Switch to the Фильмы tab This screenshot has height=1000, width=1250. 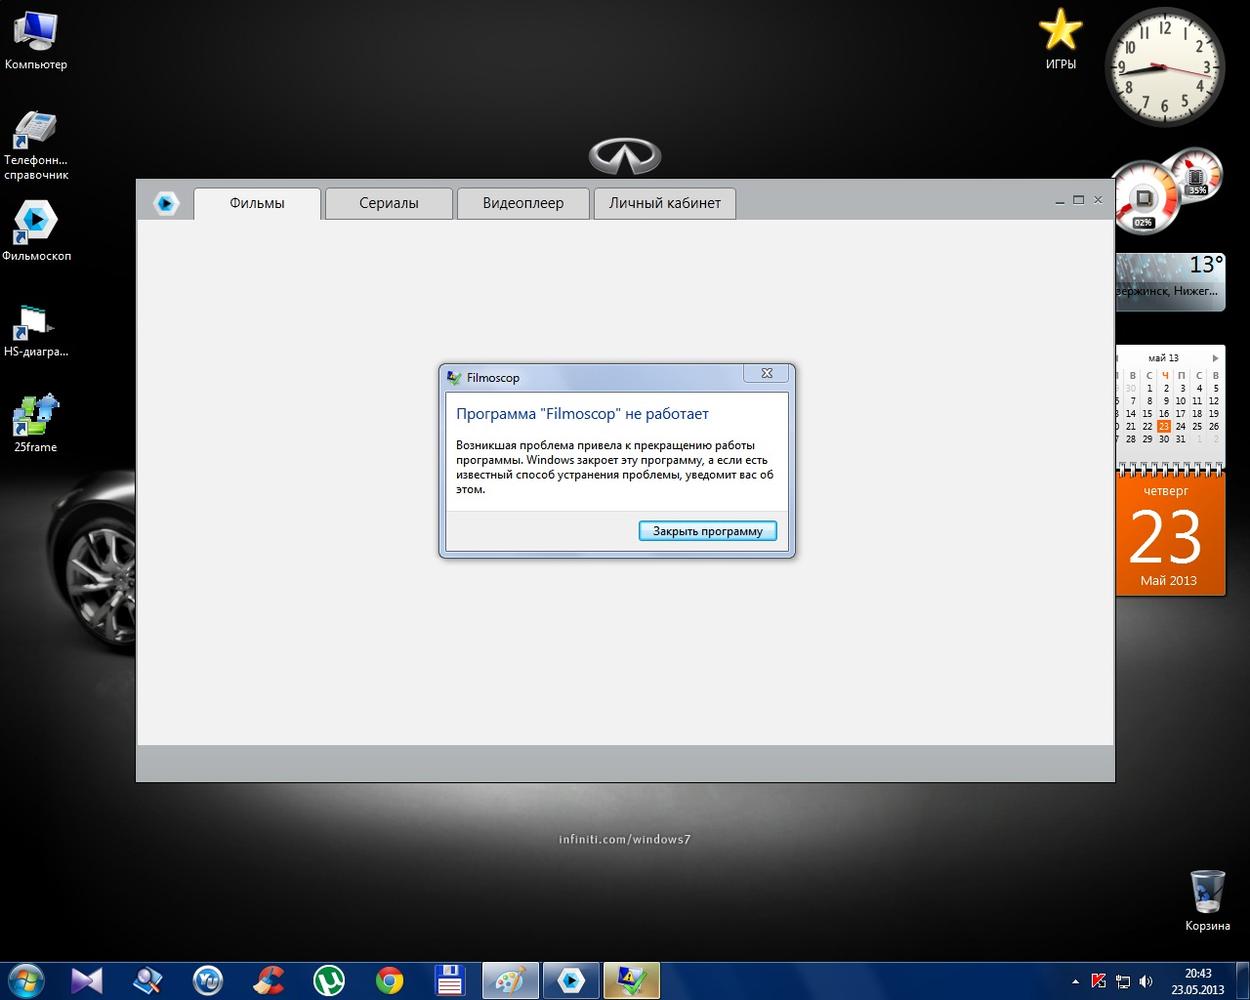257,203
